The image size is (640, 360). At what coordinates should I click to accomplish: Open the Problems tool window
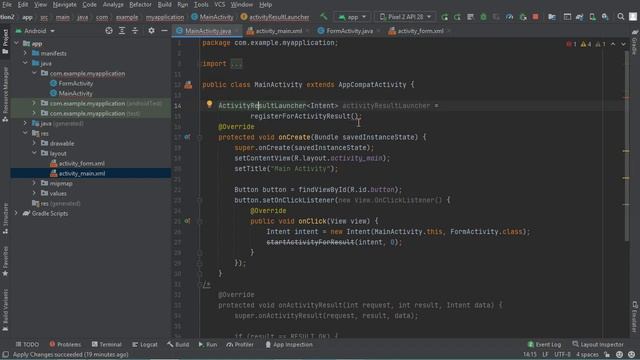pyautogui.click(x=65, y=344)
